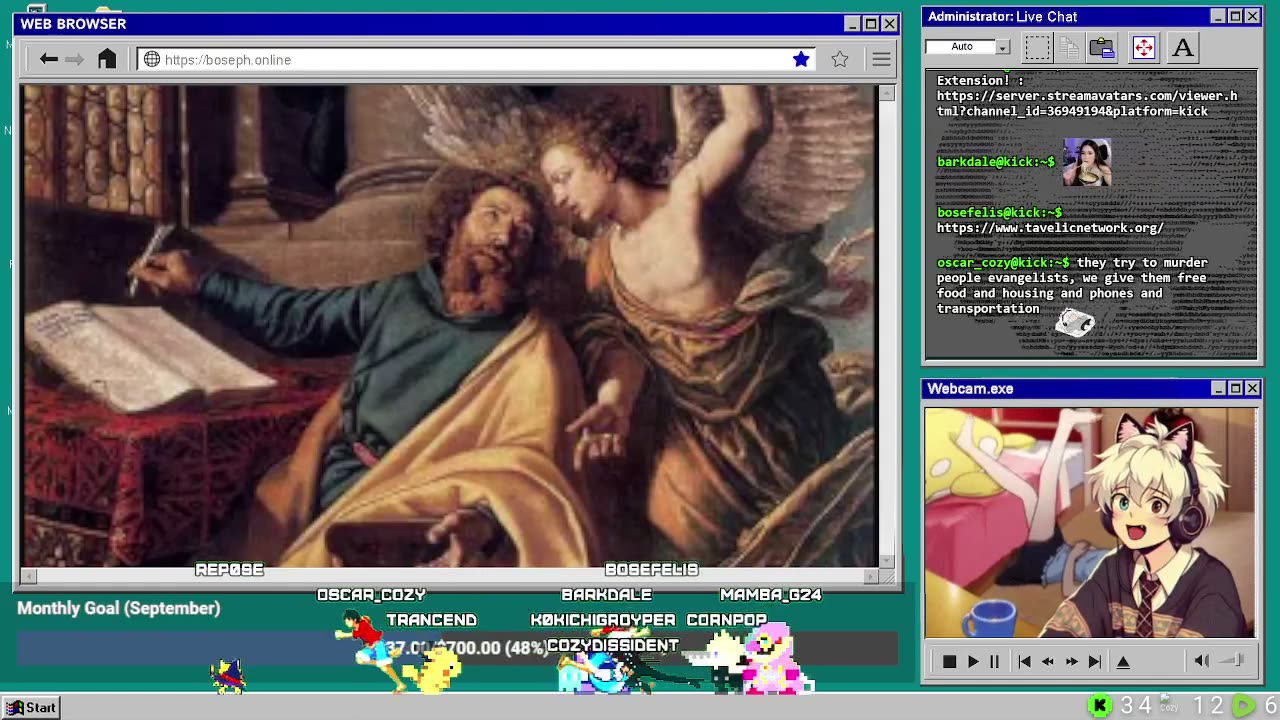This screenshot has width=1280, height=720.
Task: Click the green Kick icon in the tray
Action: pyautogui.click(x=1100, y=706)
